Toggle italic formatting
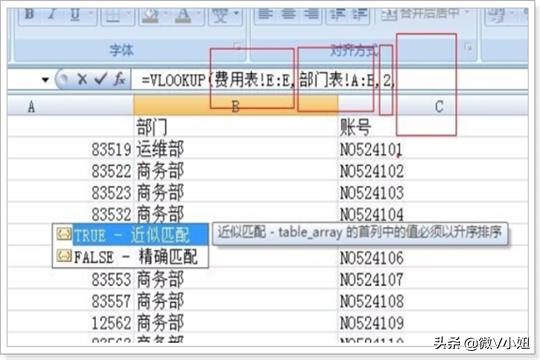 point(52,14)
